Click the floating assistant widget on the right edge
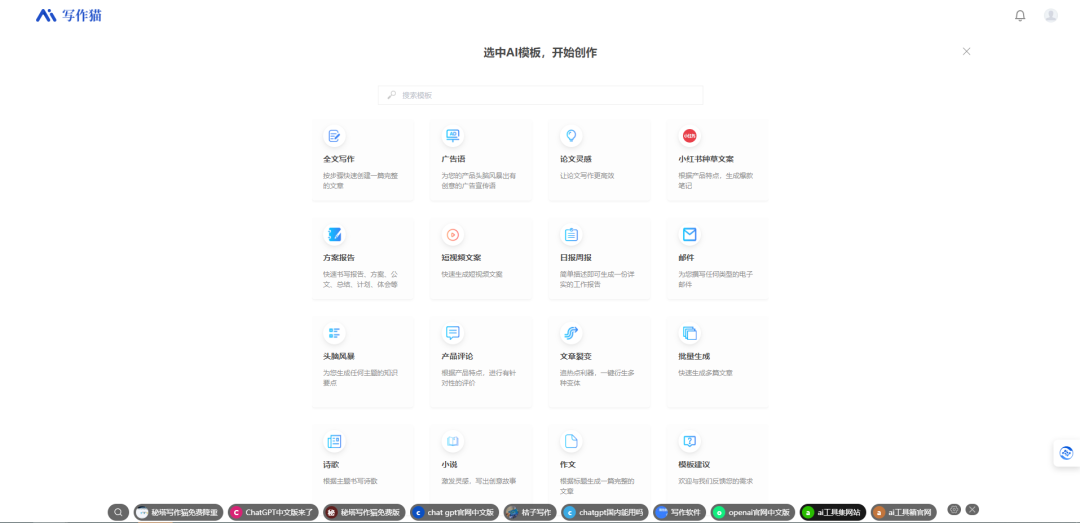Viewport: 1080px width, 523px height. pyautogui.click(x=1067, y=453)
